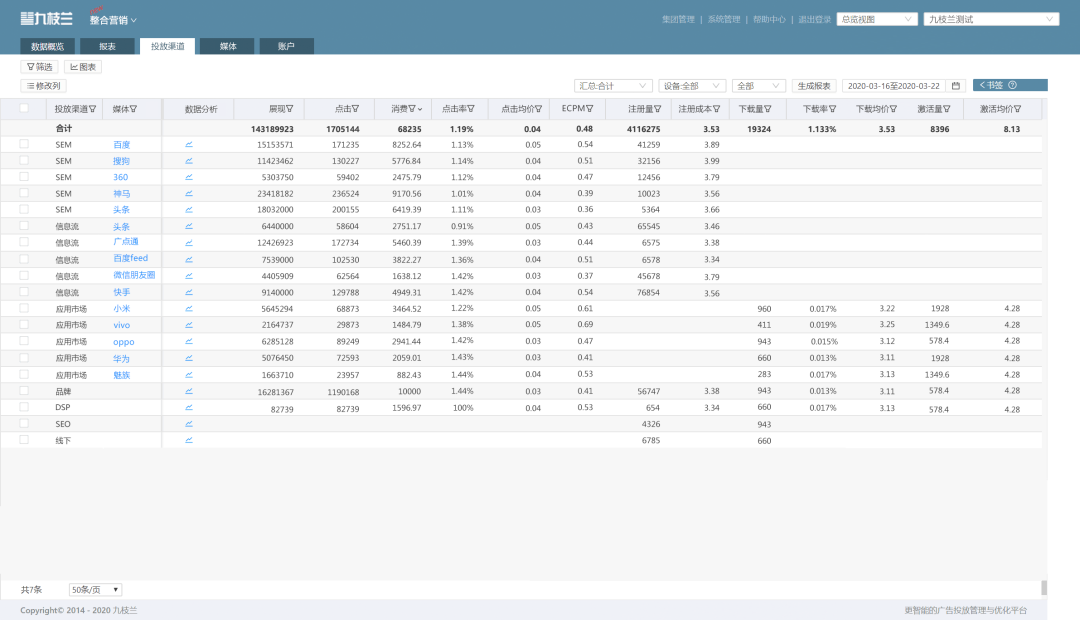Switch to the 数据概览 tab
Viewport: 1080px width, 620px height.
[48, 46]
